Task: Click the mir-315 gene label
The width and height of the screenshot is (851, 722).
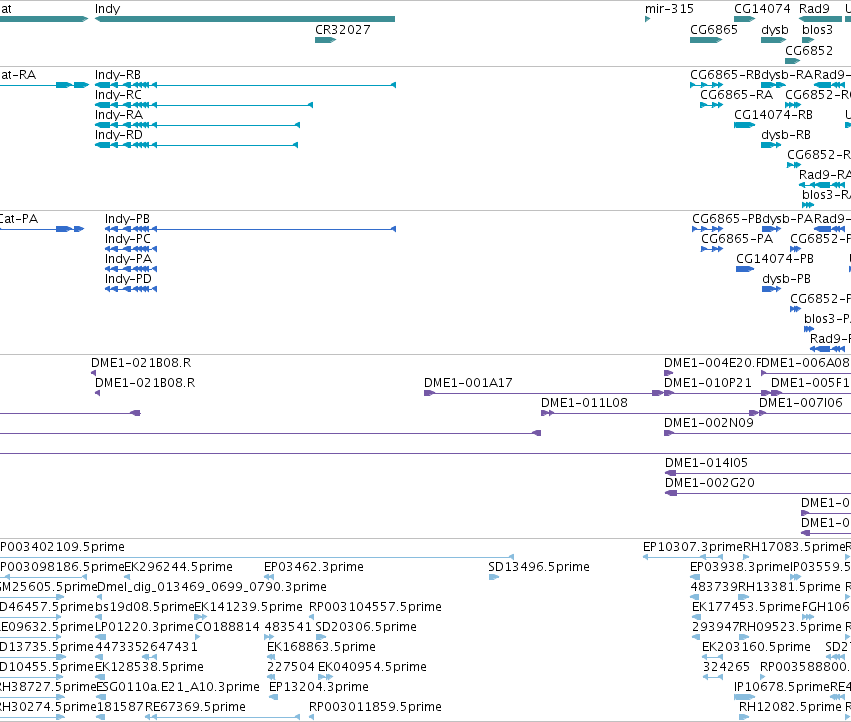Action: (x=669, y=9)
